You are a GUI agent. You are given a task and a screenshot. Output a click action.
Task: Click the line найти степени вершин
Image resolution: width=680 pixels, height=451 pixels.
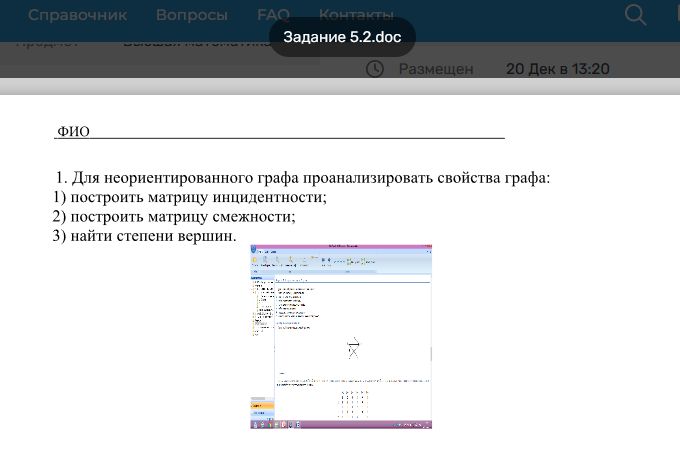pyautogui.click(x=144, y=236)
